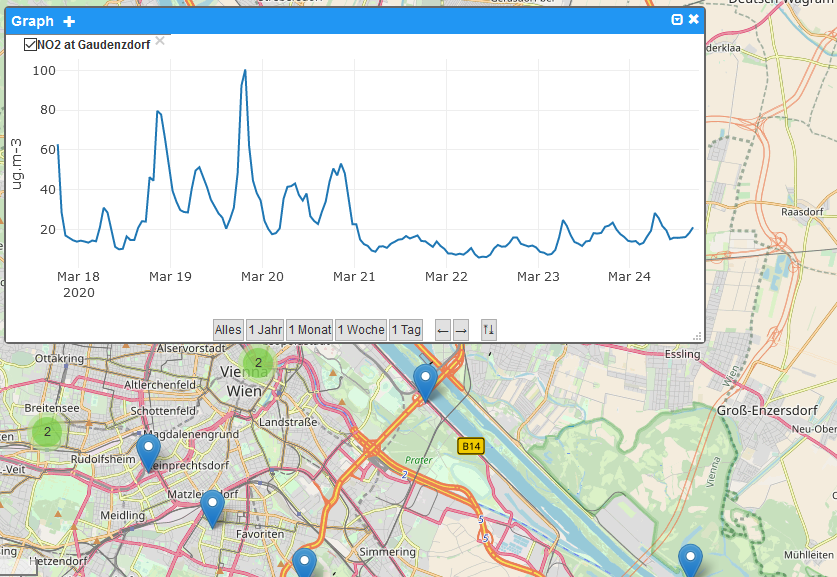Viewport: 837px width, 577px height.
Task: Select station marker west of Simmering
Action: (304, 563)
